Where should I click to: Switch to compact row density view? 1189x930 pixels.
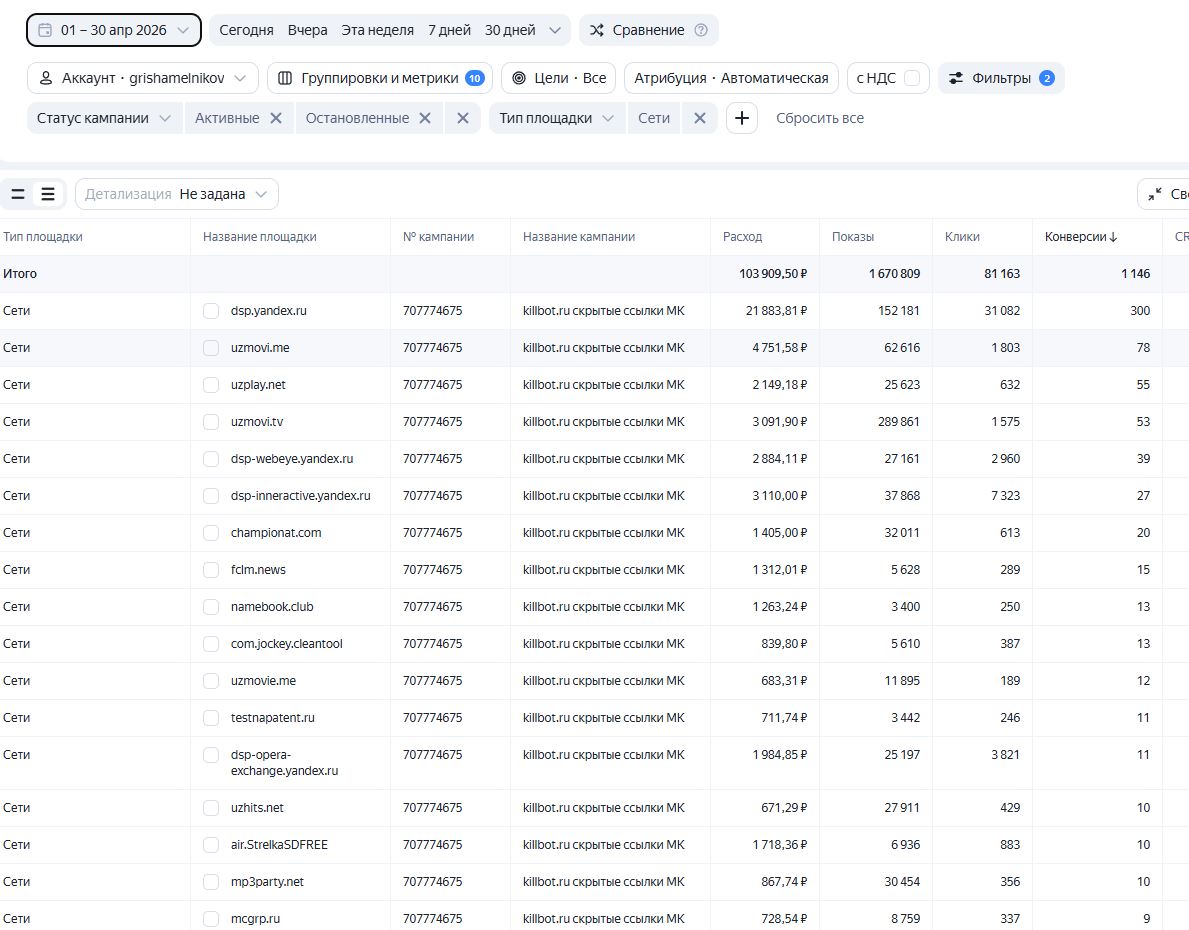coord(18,194)
